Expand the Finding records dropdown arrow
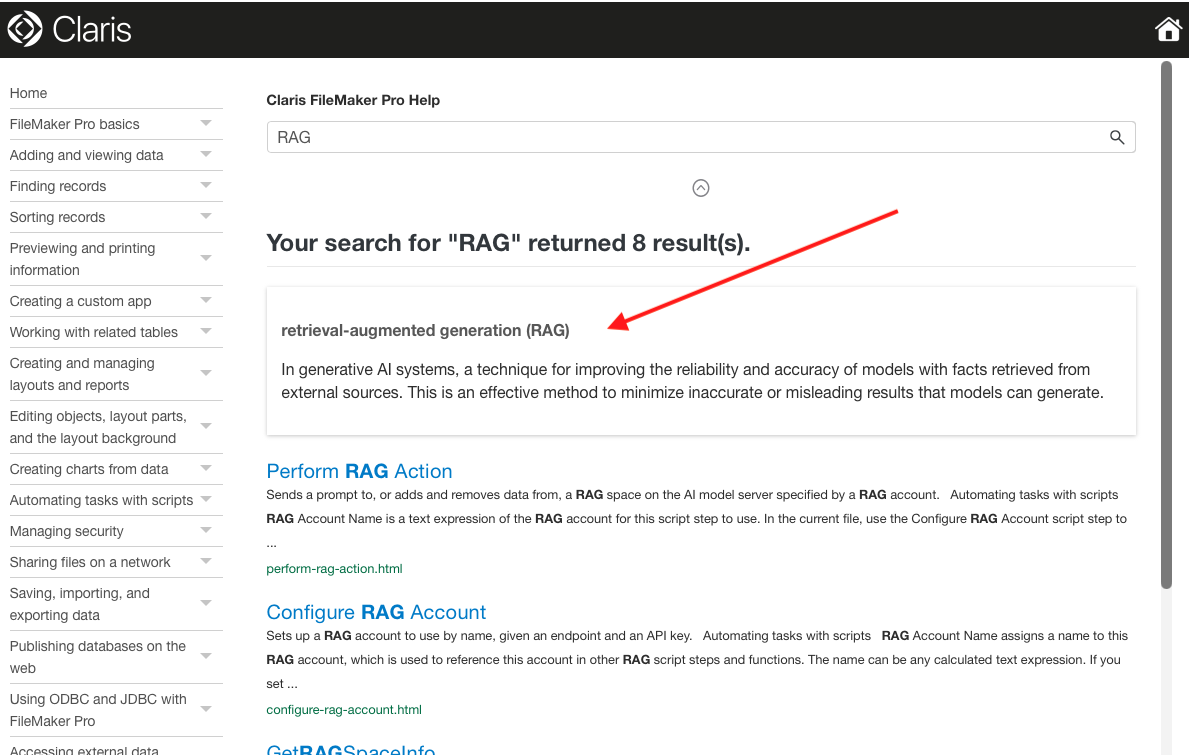 206,186
